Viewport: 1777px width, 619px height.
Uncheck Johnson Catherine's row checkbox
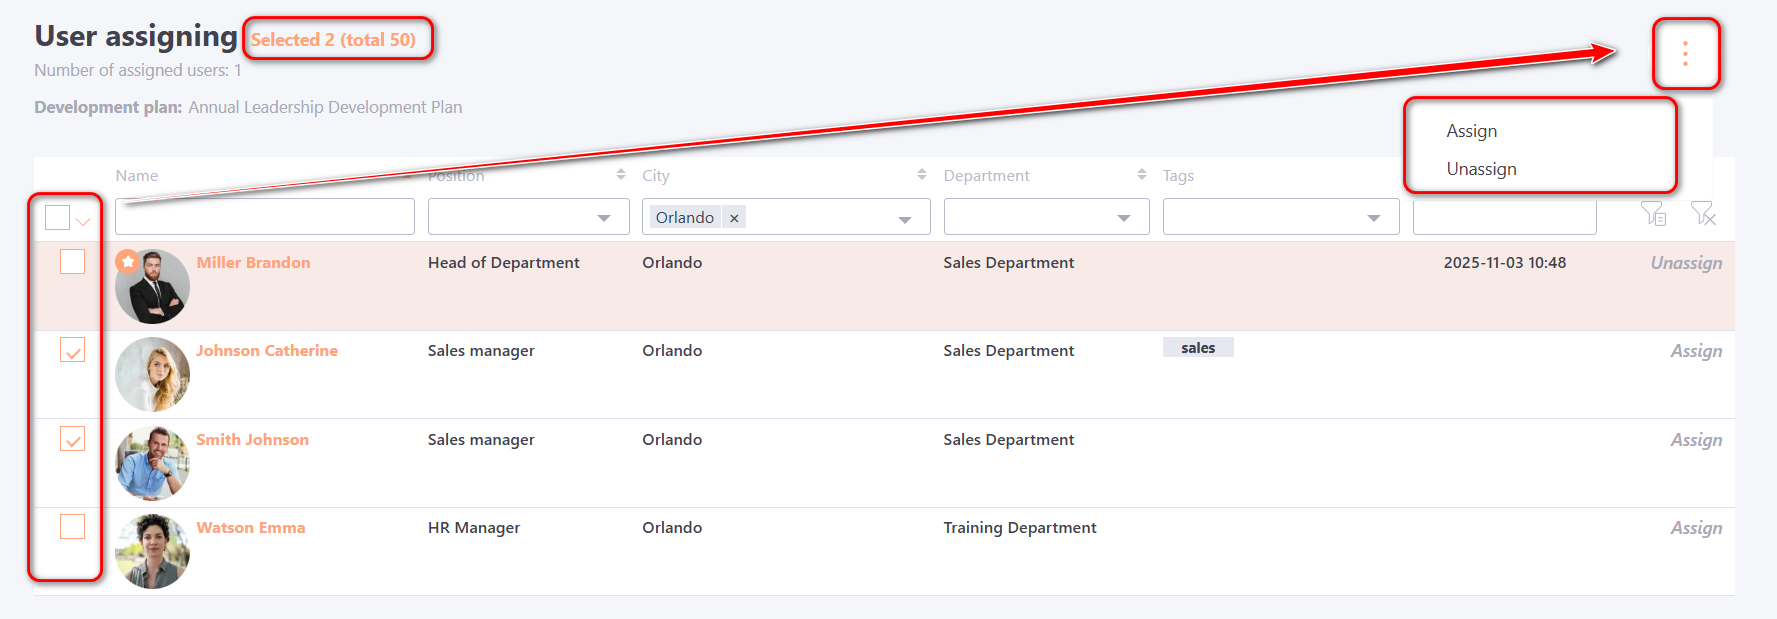(73, 350)
